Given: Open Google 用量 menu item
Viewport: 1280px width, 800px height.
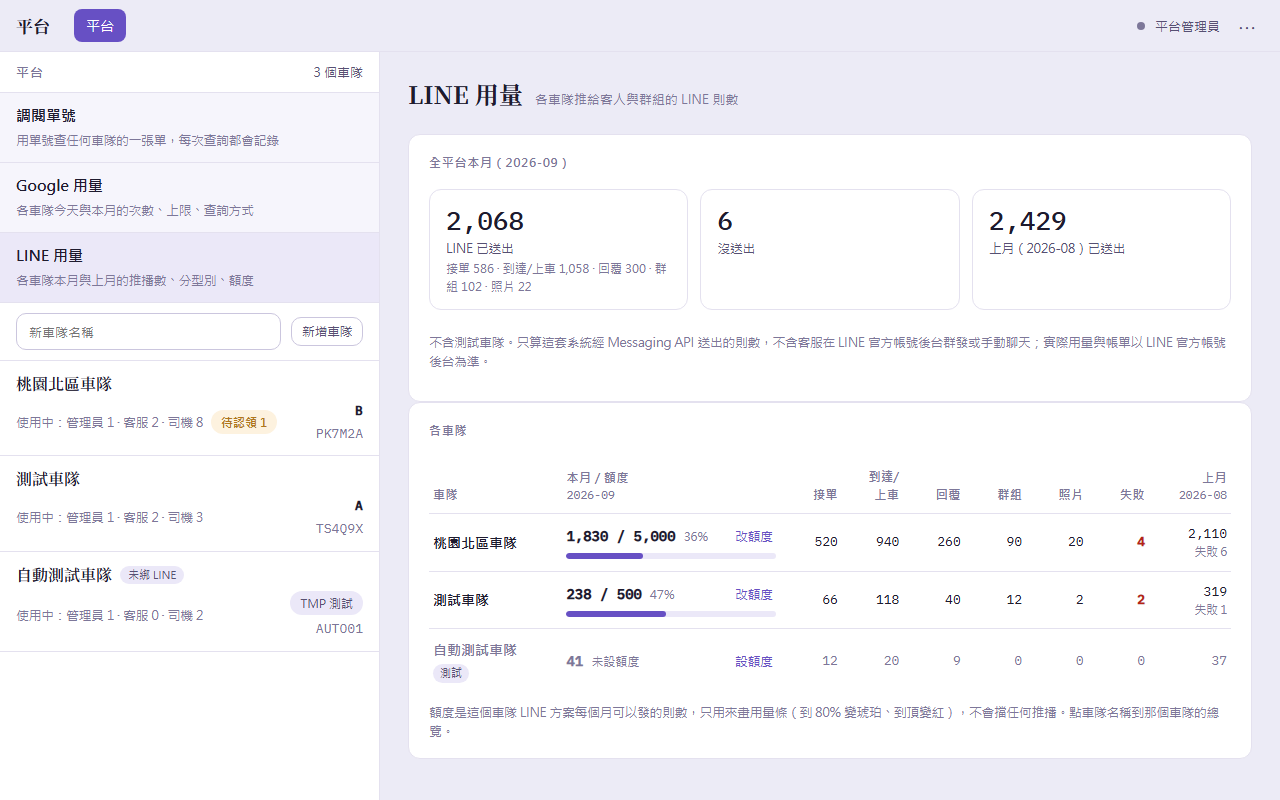Looking at the screenshot, I should [x=190, y=198].
